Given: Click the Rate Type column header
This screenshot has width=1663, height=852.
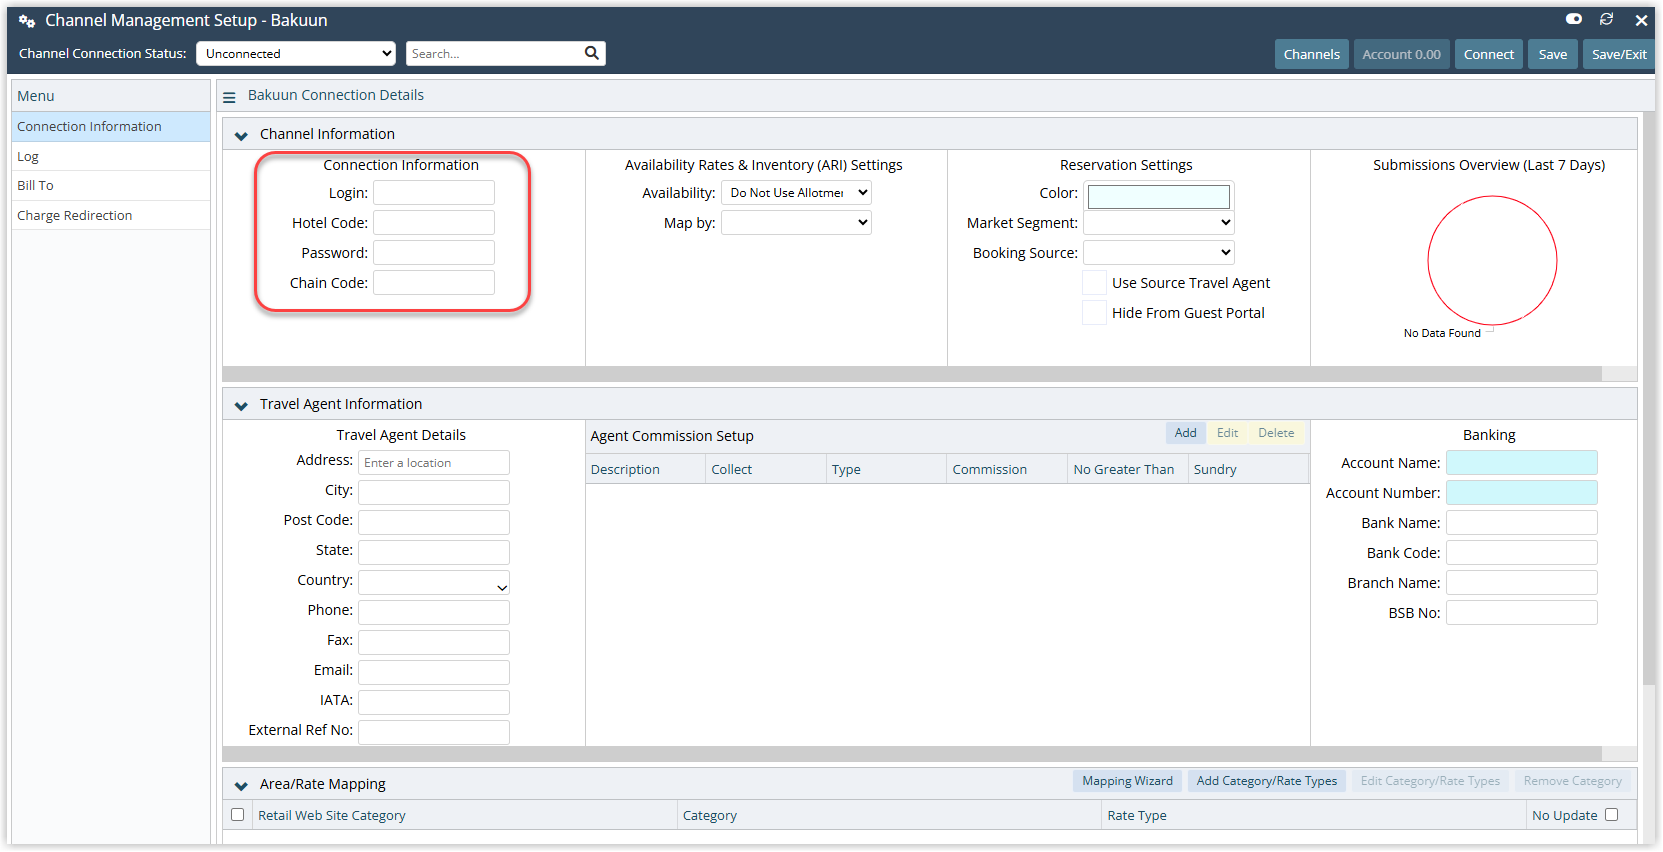Looking at the screenshot, I should pyautogui.click(x=1313, y=815).
